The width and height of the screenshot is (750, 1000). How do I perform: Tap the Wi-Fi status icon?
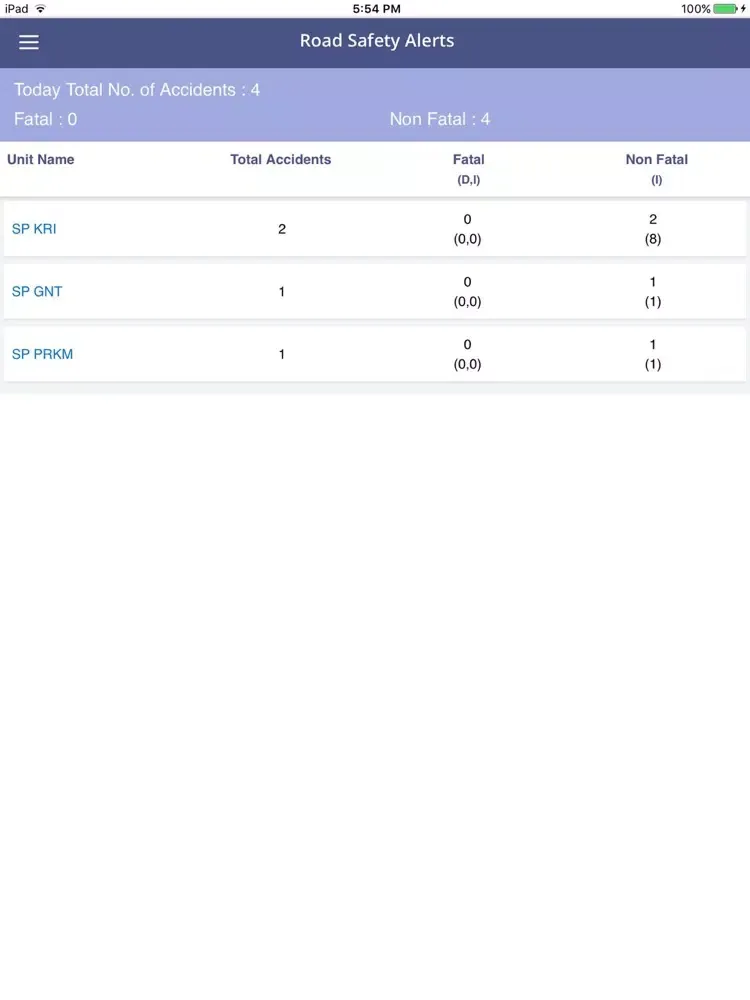click(x=41, y=9)
